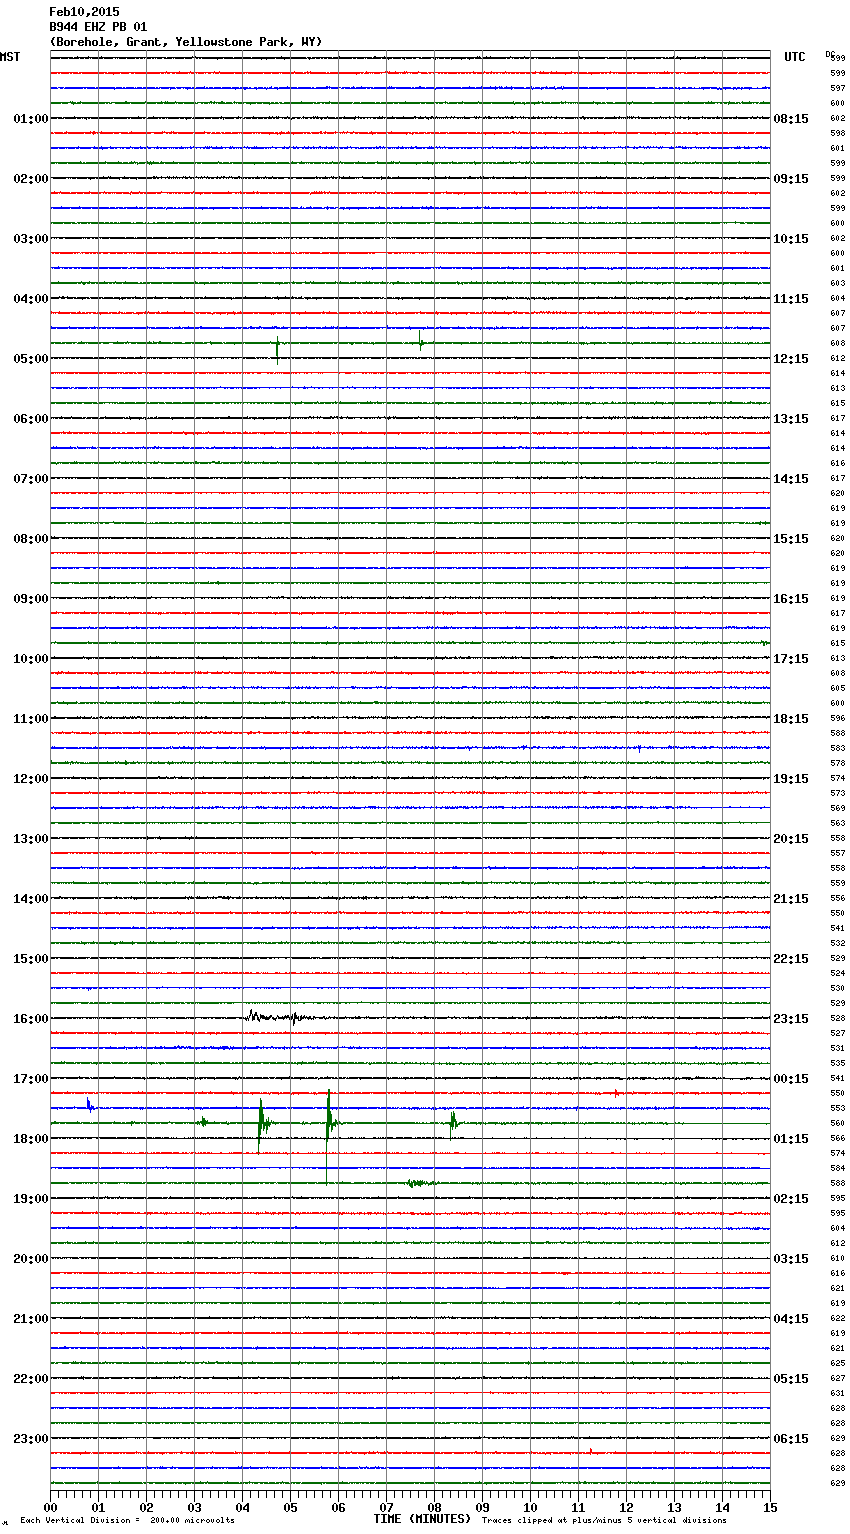Click minute 03 on the time axis

point(194,1507)
